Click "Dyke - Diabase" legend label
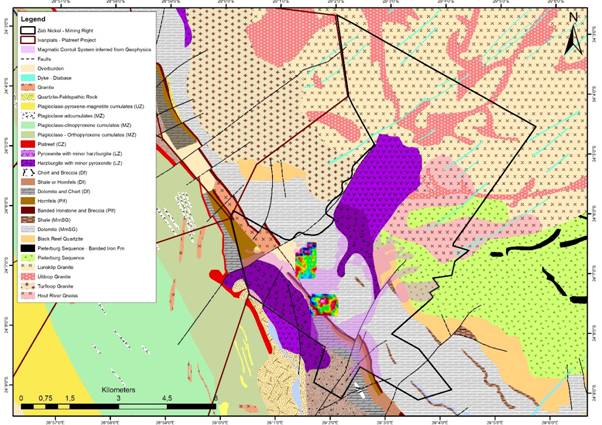The width and height of the screenshot is (602, 425). [55, 78]
